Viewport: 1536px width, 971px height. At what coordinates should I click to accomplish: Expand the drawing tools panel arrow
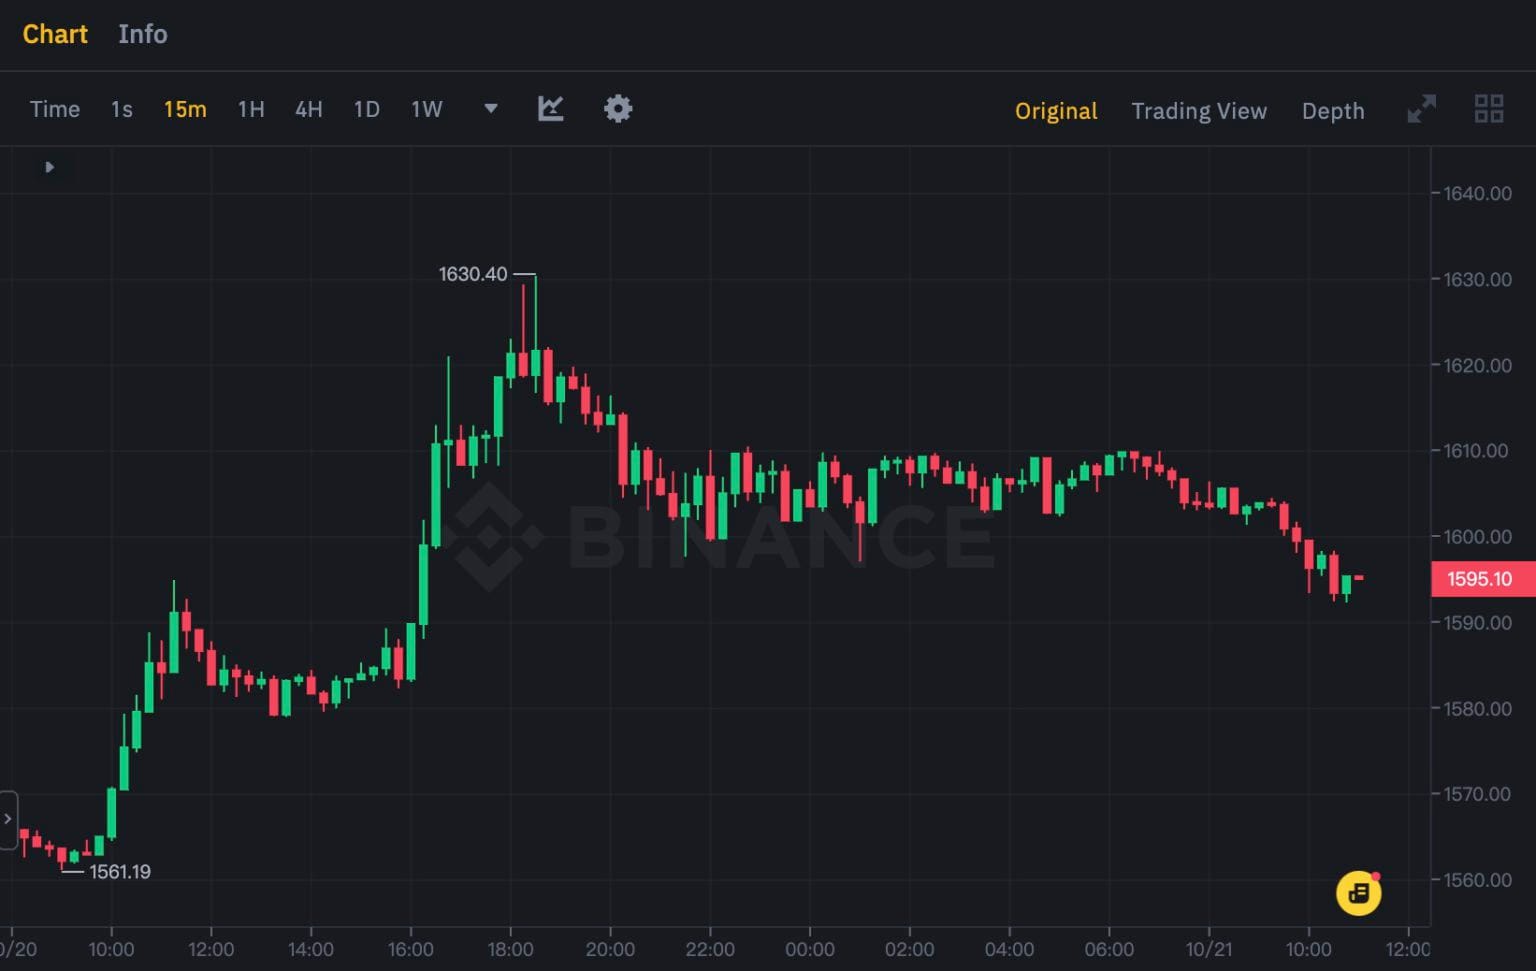pos(49,167)
